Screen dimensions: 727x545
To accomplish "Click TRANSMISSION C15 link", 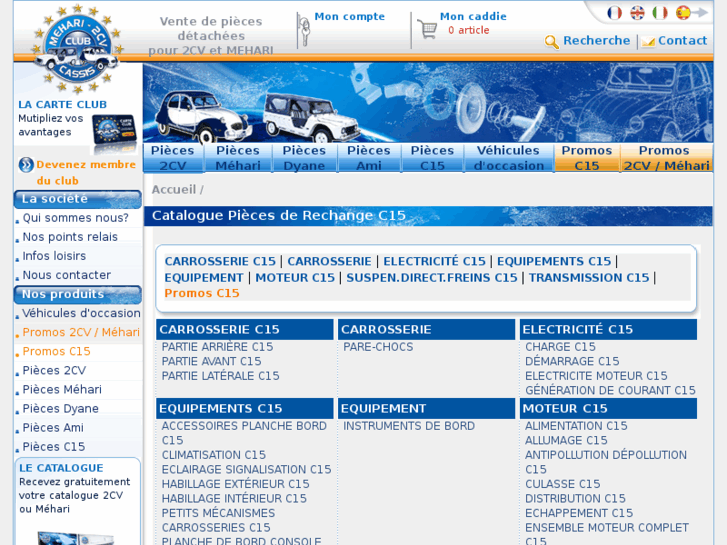I will (x=589, y=277).
